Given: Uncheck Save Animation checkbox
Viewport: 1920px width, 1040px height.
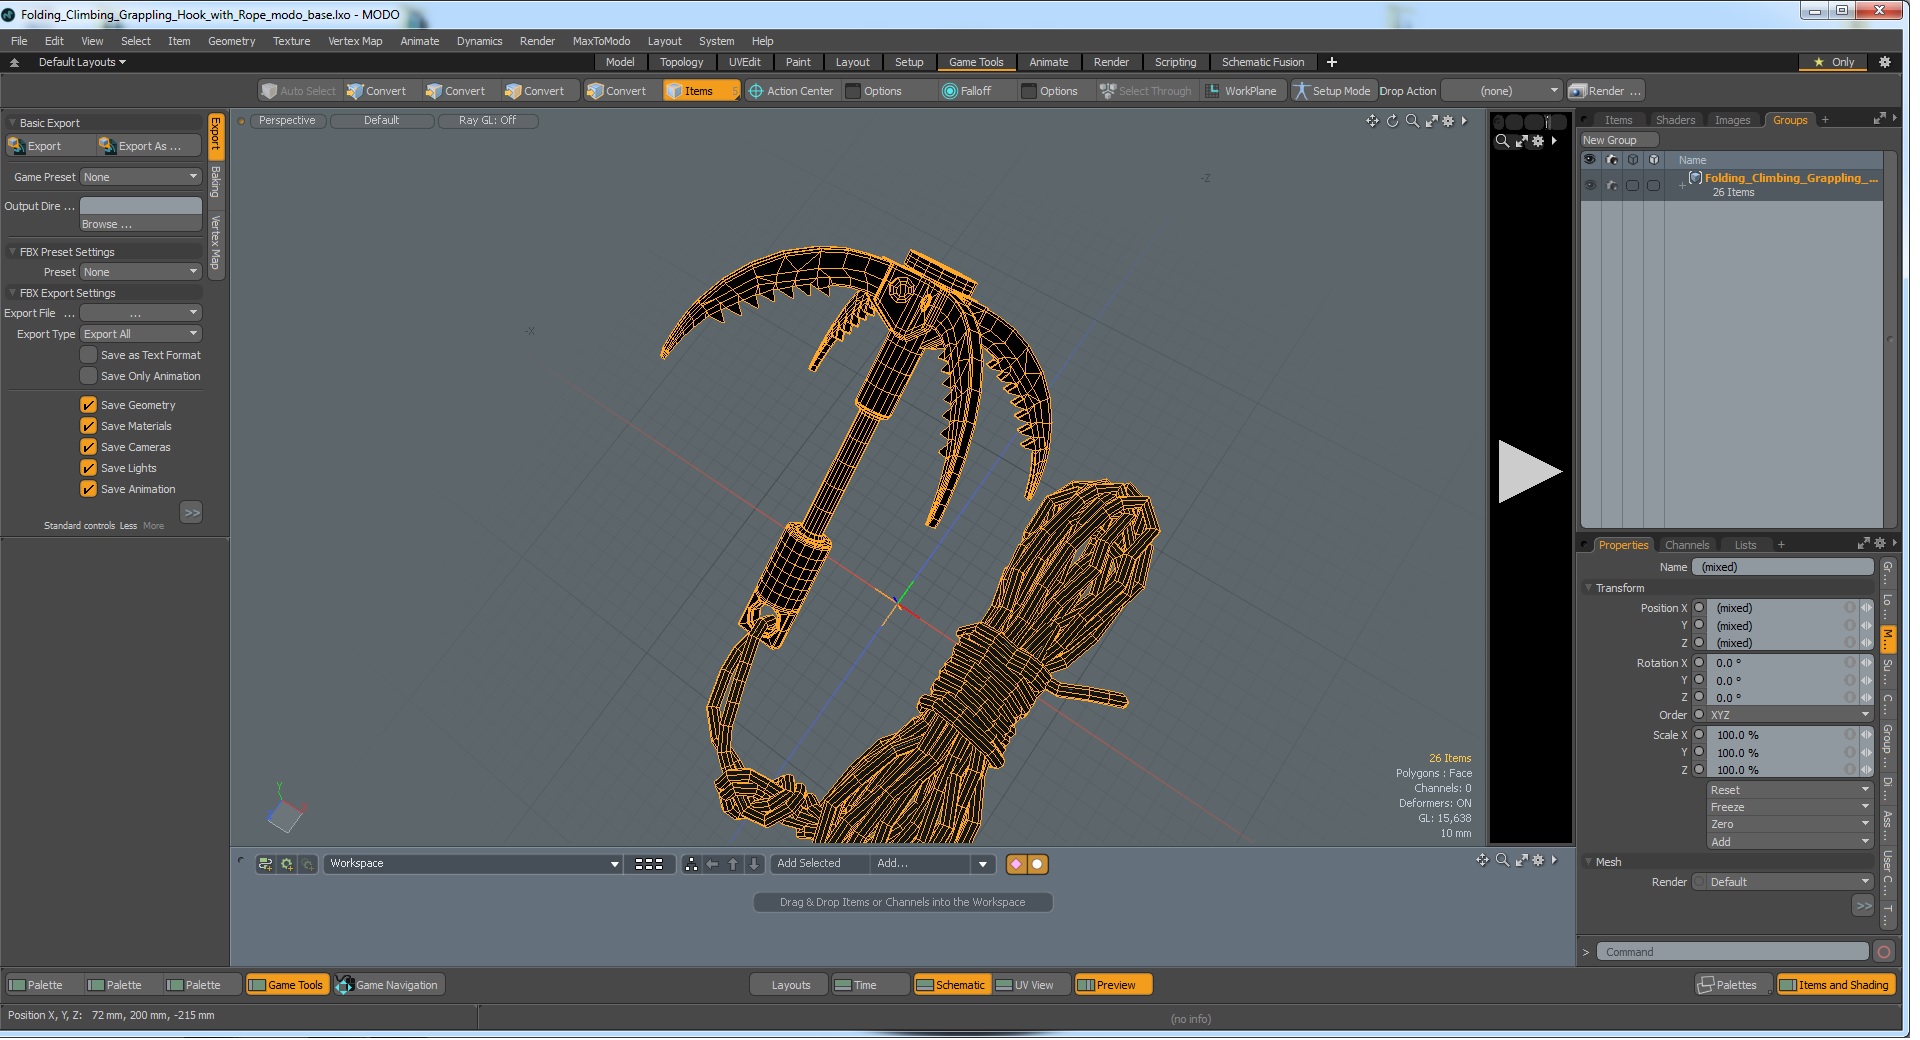Looking at the screenshot, I should click(88, 489).
